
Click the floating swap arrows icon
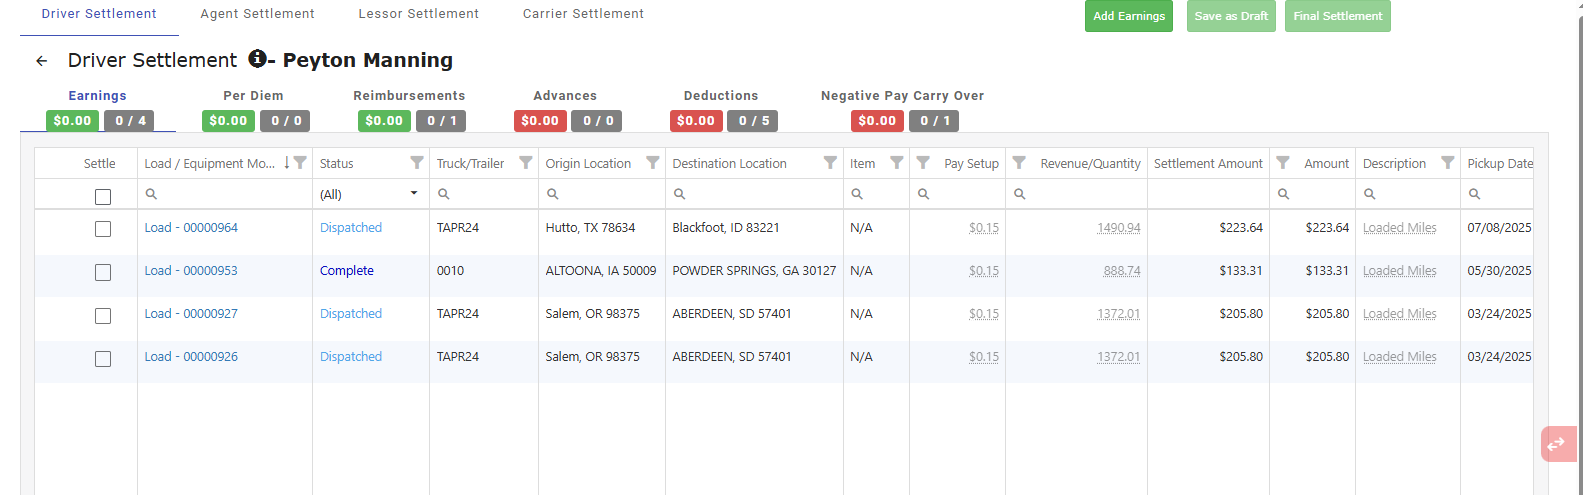[1556, 444]
